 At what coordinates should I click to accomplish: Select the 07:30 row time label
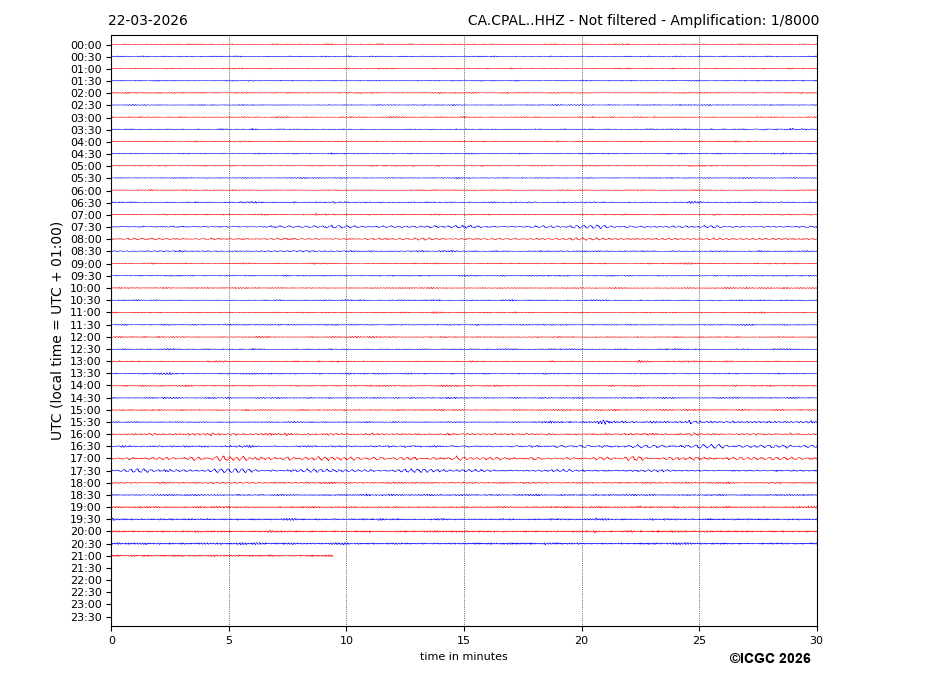click(86, 227)
